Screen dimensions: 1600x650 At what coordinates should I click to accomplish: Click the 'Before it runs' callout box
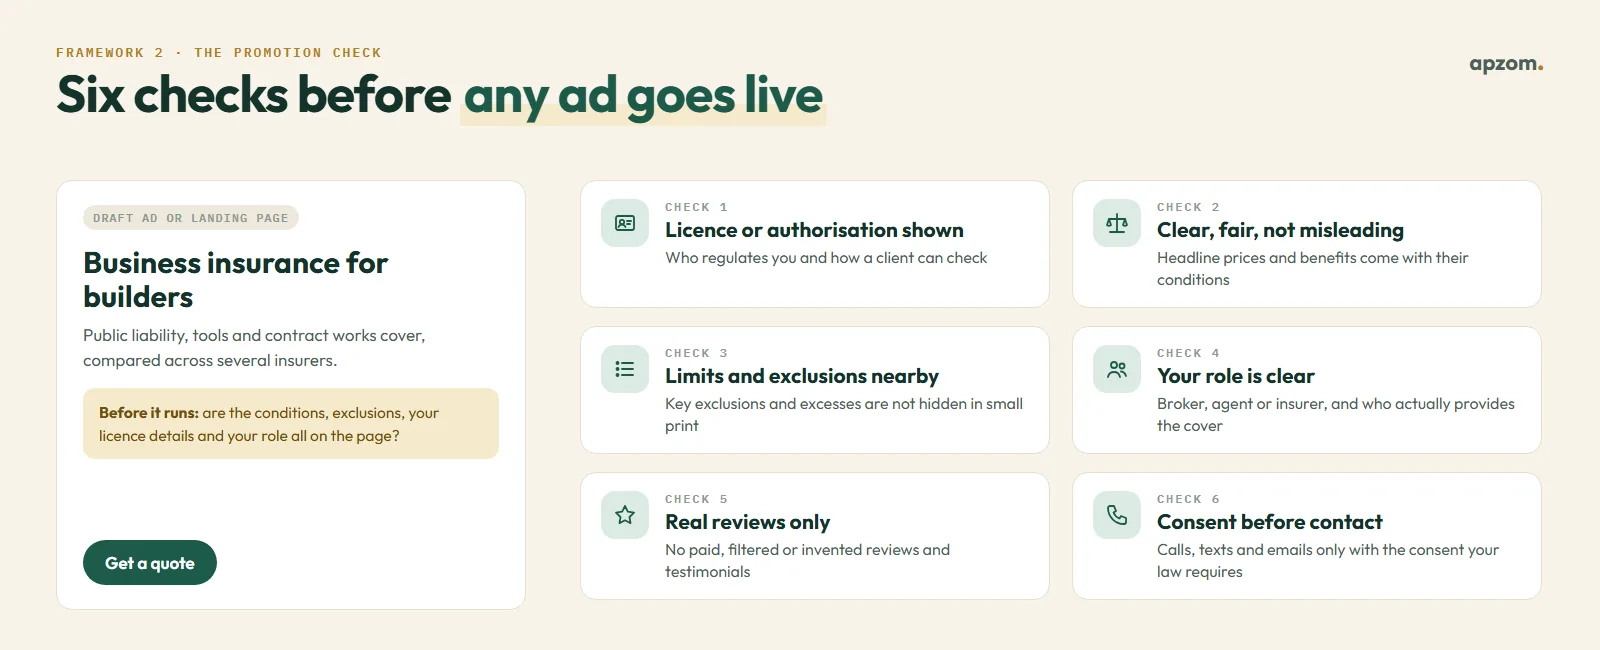[x=291, y=424]
